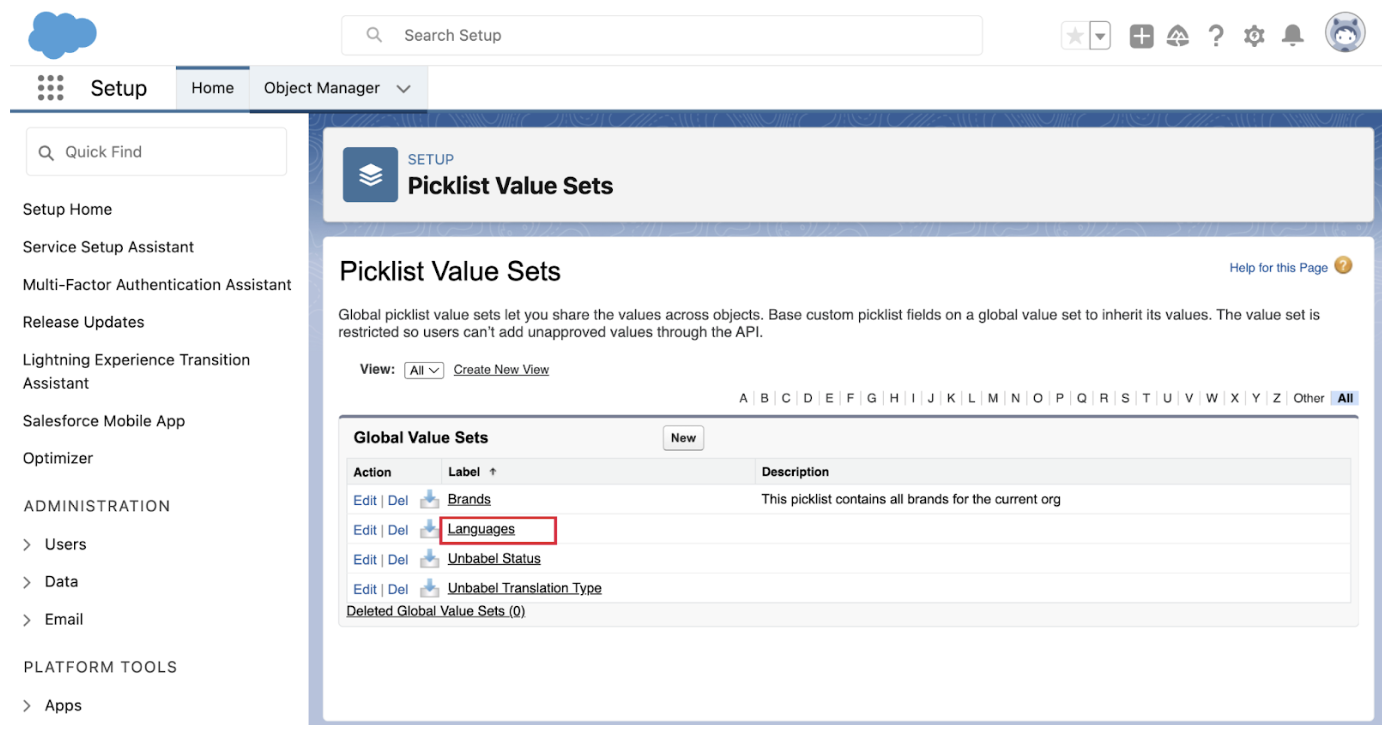Filter the list by letter L
The image size is (1390, 736).
coord(972,398)
